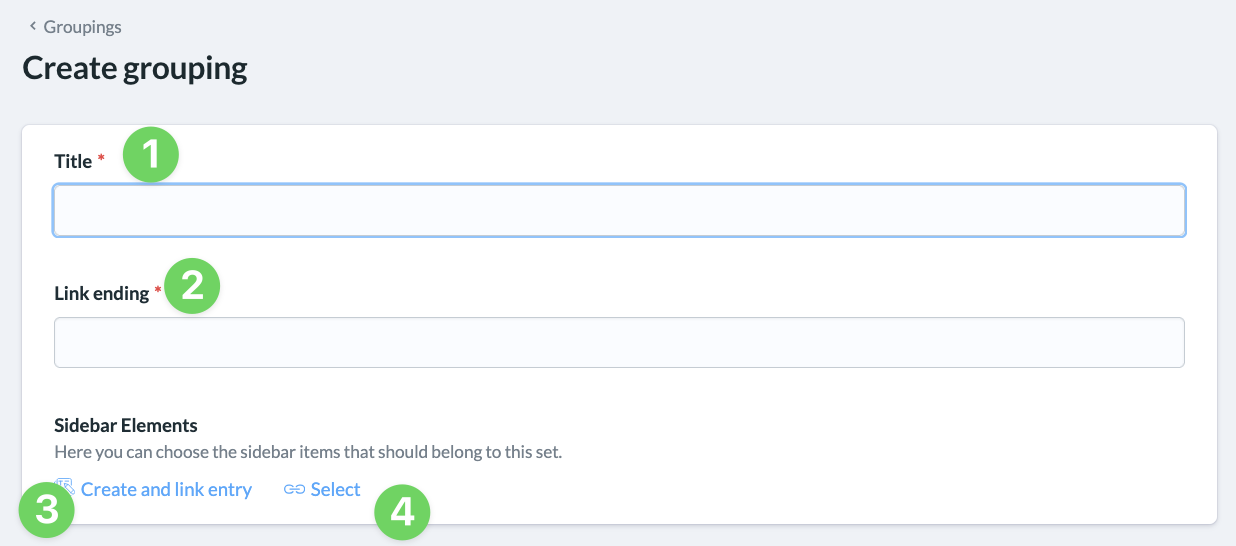The width and height of the screenshot is (1236, 546).
Task: Click the Create grouping page heading
Action: [135, 69]
